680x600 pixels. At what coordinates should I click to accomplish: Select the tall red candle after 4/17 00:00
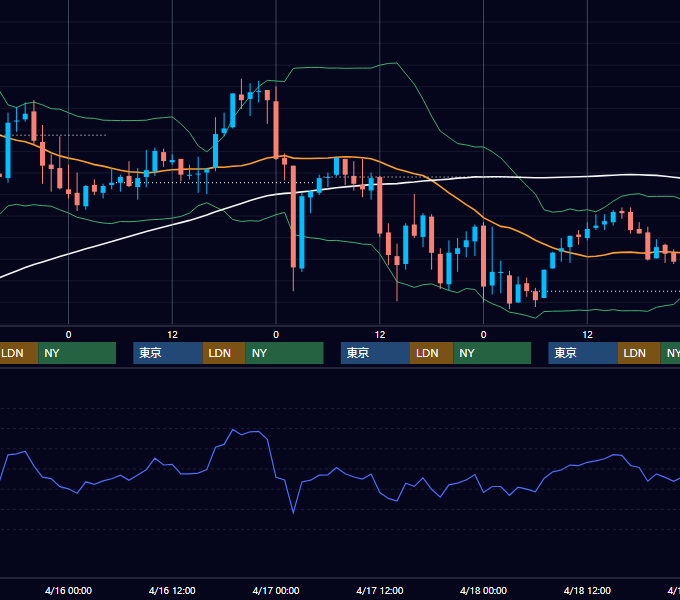tap(293, 217)
